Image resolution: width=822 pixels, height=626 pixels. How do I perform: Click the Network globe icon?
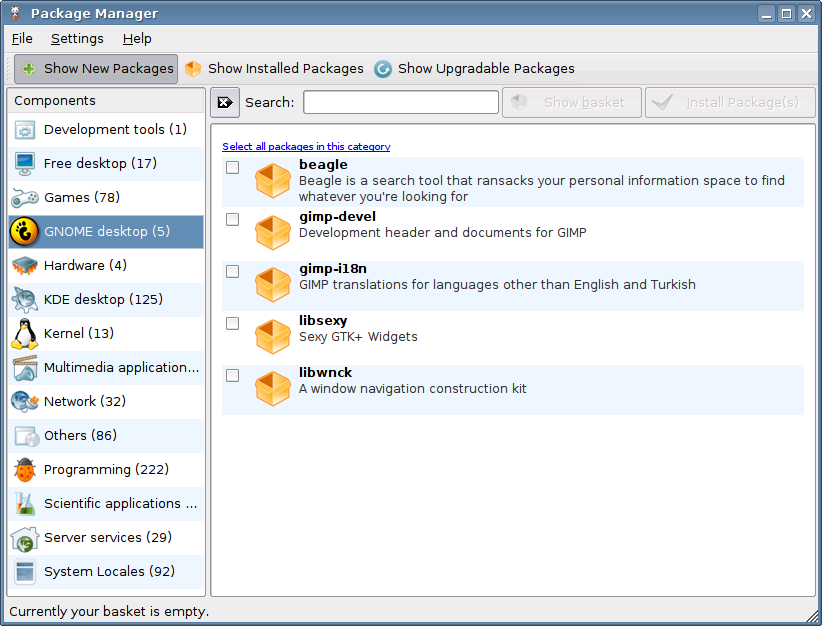[25, 402]
